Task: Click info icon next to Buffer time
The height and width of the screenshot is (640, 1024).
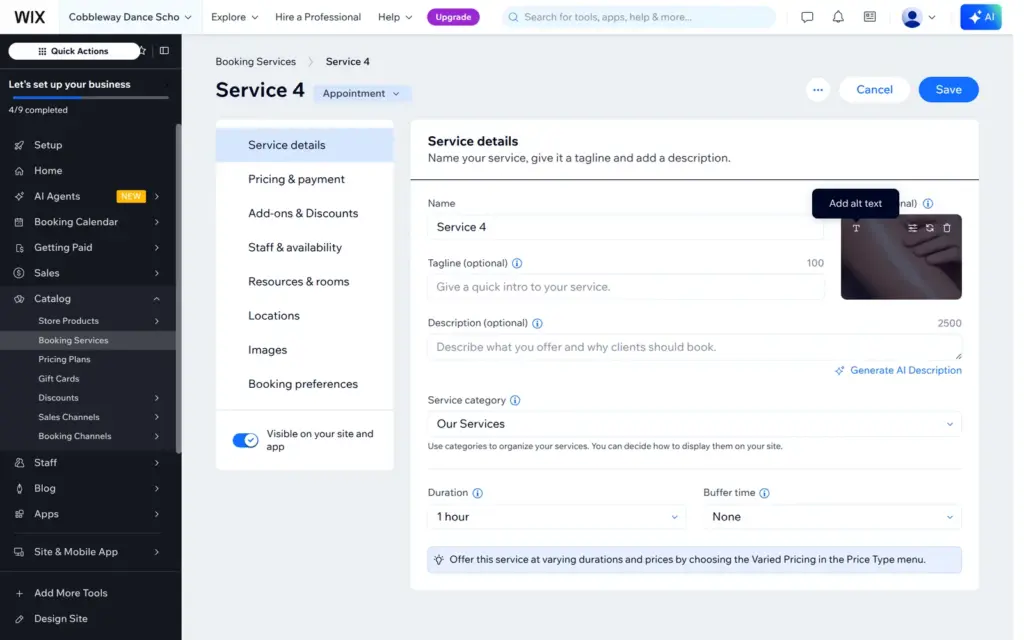Action: [764, 493]
